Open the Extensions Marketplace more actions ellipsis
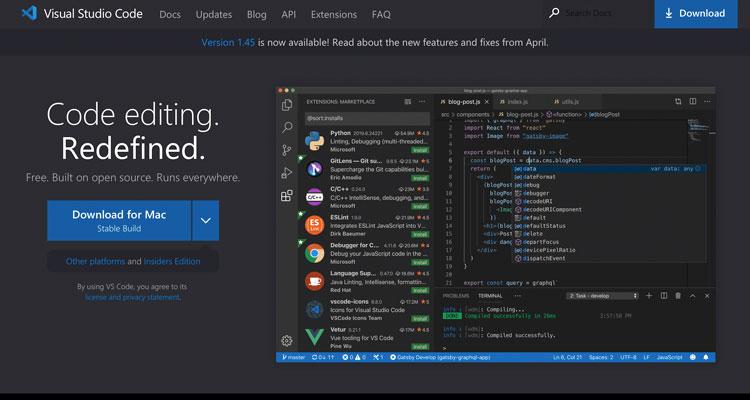The height and width of the screenshot is (400, 750). (x=422, y=101)
